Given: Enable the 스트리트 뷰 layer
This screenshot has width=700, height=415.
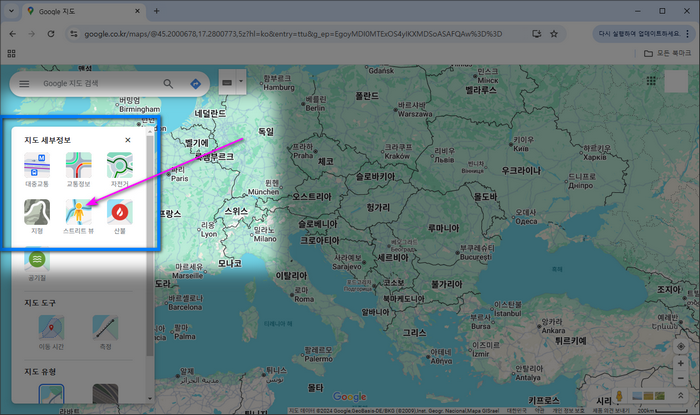Looking at the screenshot, I should (79, 217).
